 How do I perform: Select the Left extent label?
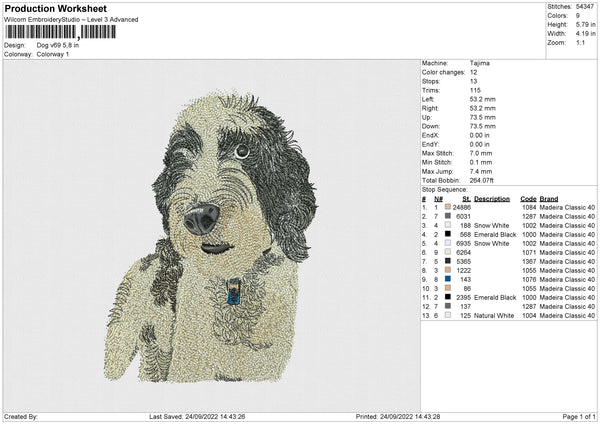pos(427,99)
